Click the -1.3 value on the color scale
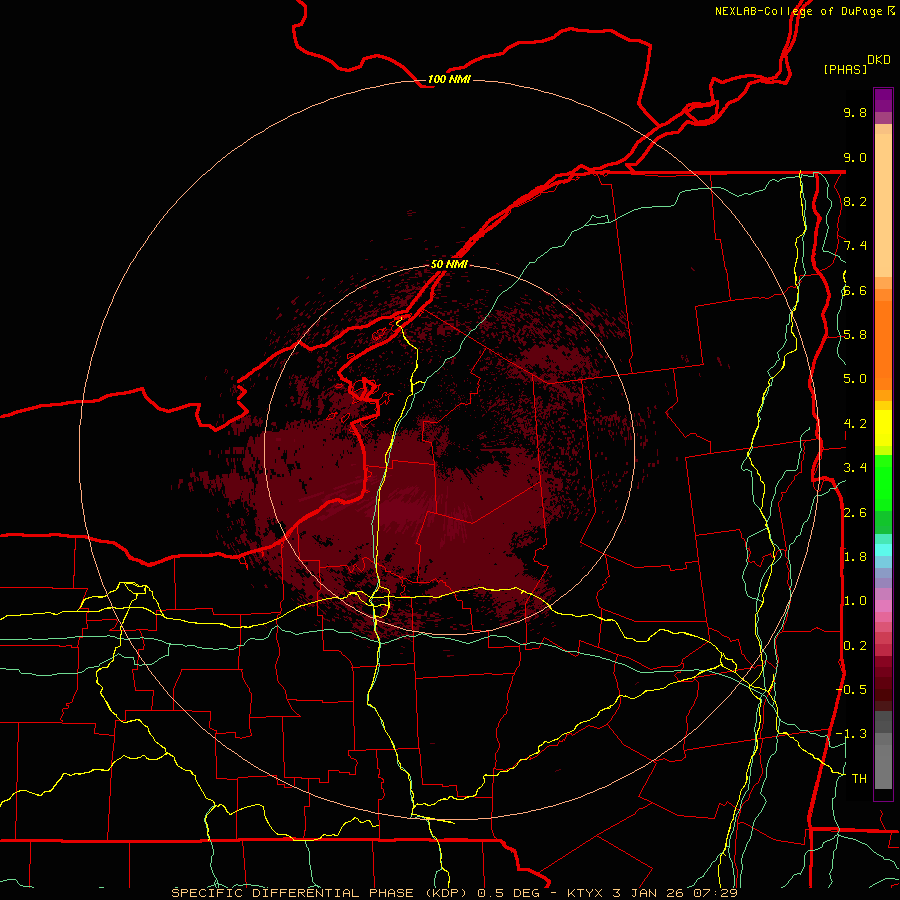Viewport: 900px width, 900px height. [851, 734]
